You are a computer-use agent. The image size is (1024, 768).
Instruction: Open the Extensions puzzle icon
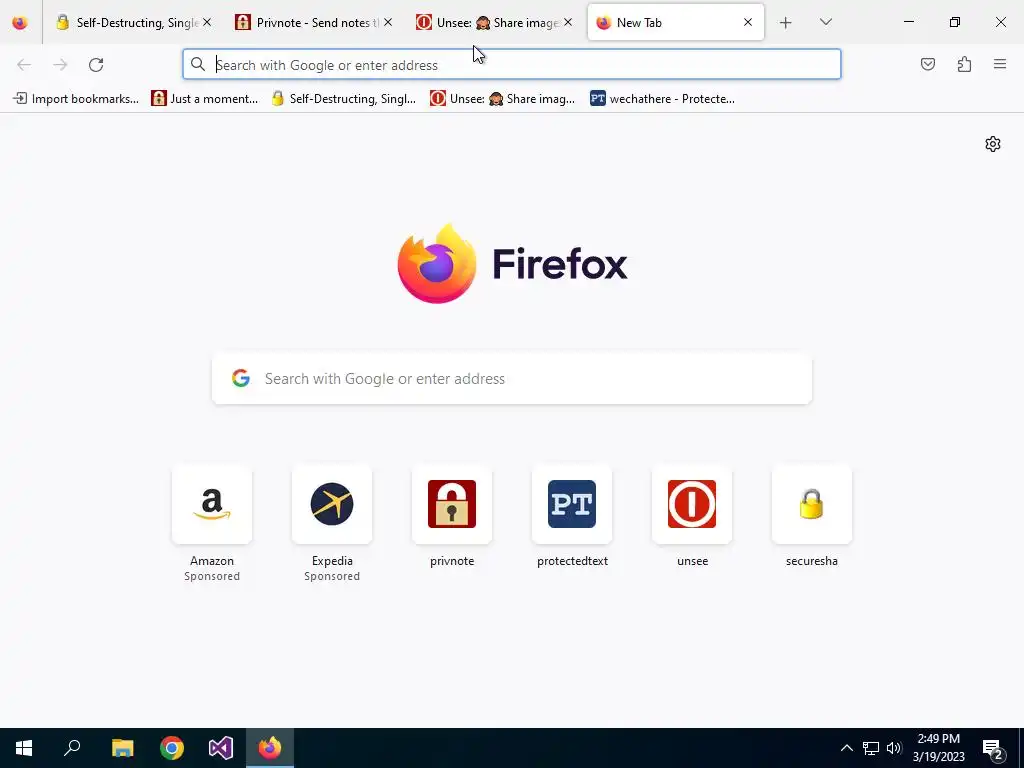click(x=964, y=64)
